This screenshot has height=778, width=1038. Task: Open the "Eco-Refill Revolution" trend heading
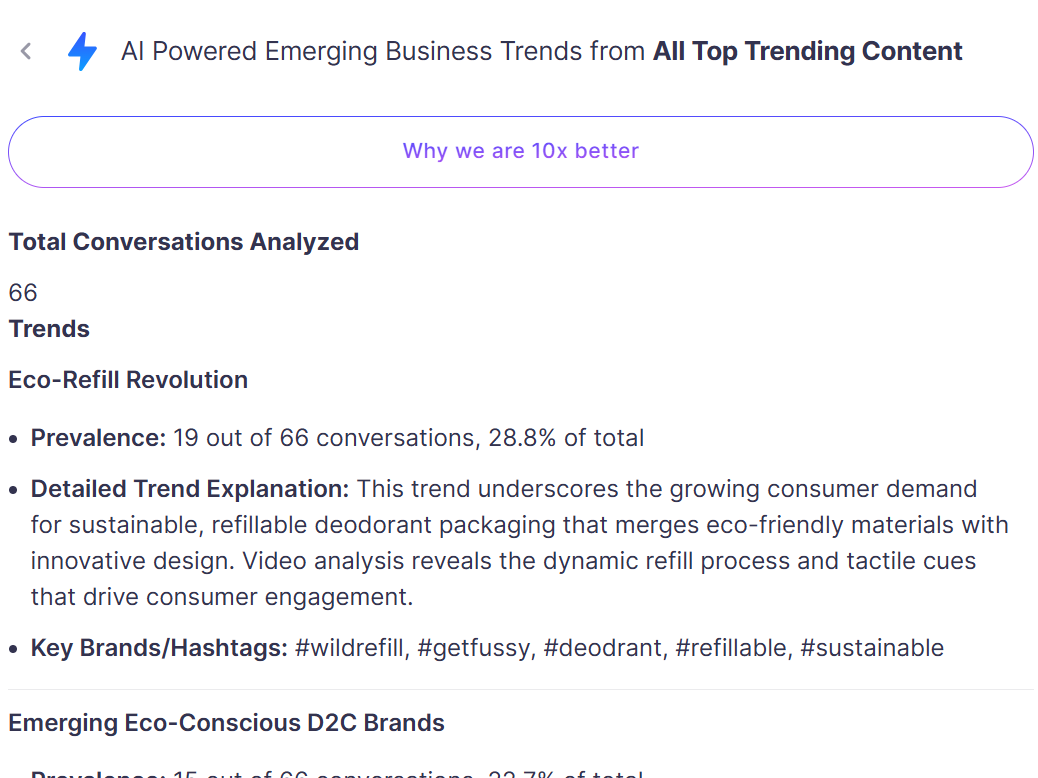(128, 380)
